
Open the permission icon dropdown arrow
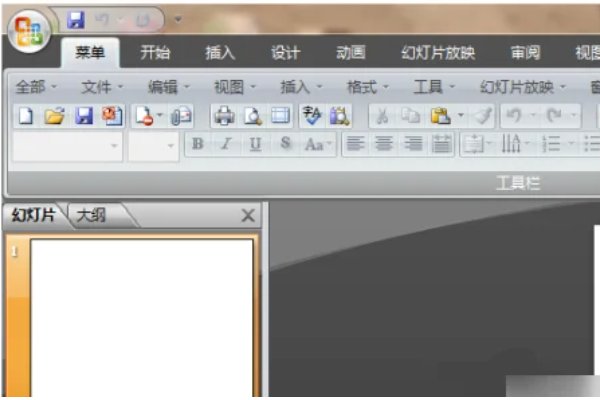pos(160,115)
